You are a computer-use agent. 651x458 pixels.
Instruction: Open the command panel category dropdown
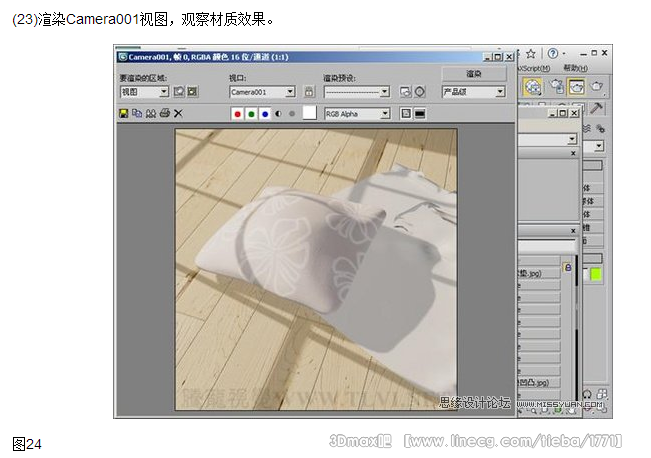click(598, 146)
